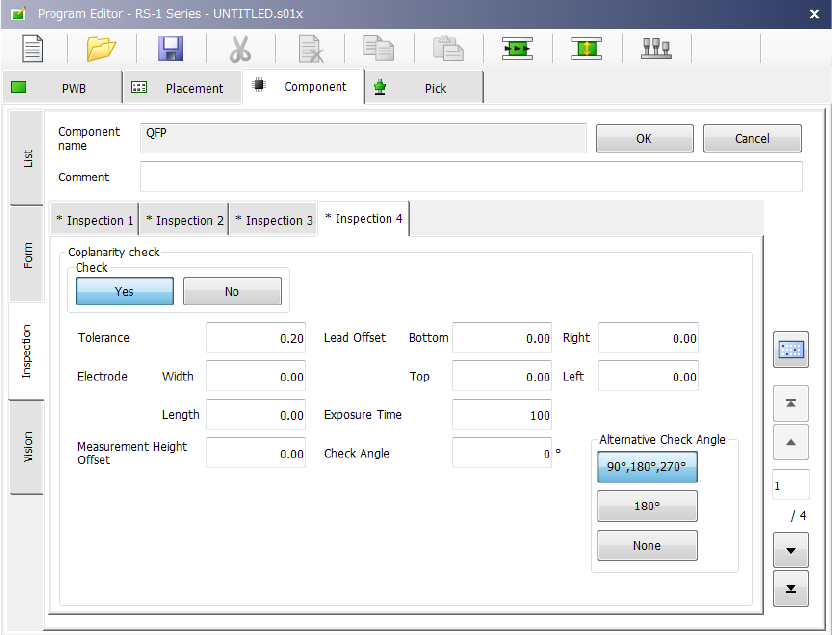Select None alternative check angle
This screenshot has height=635, width=832.
[647, 545]
